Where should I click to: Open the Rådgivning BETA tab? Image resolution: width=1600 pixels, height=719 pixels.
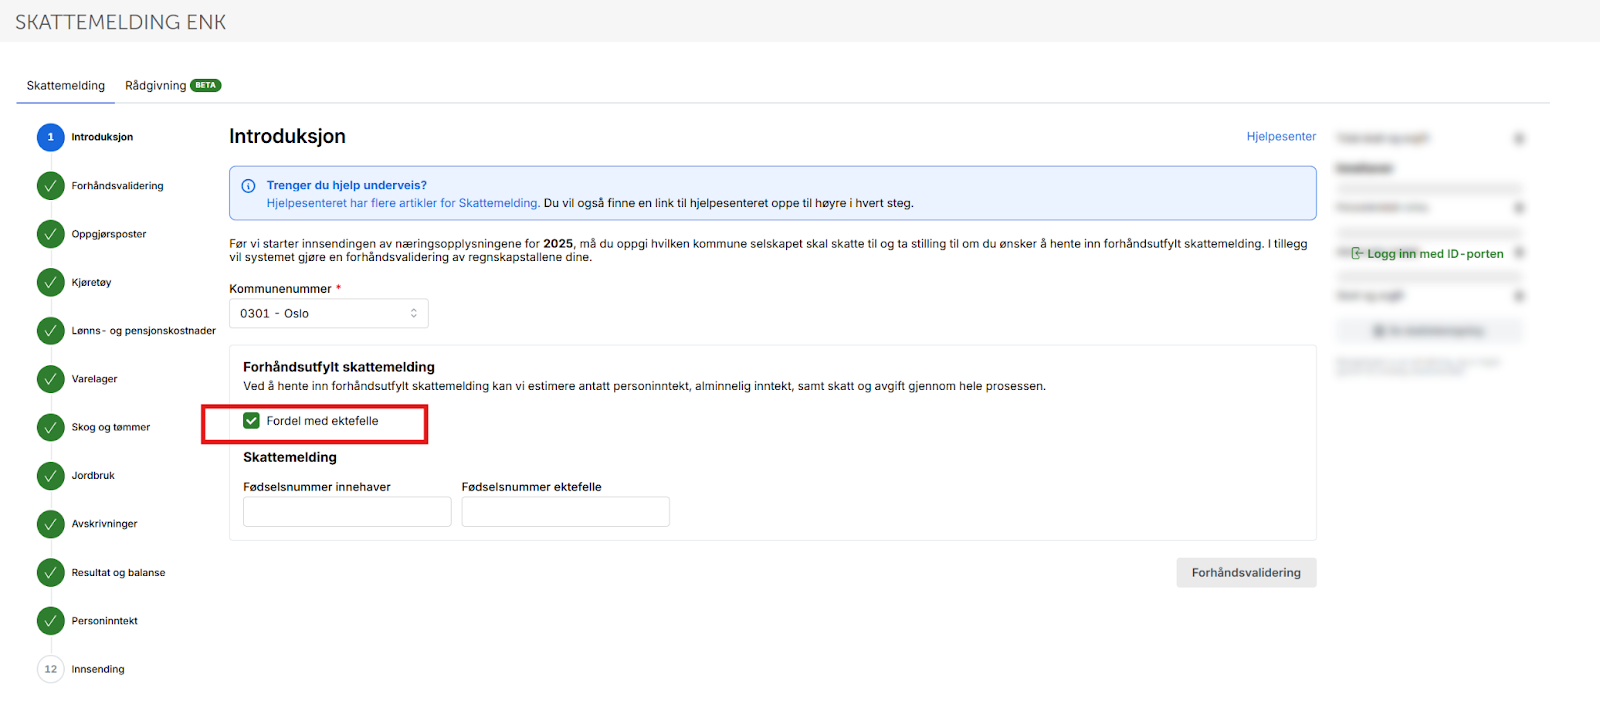173,86
